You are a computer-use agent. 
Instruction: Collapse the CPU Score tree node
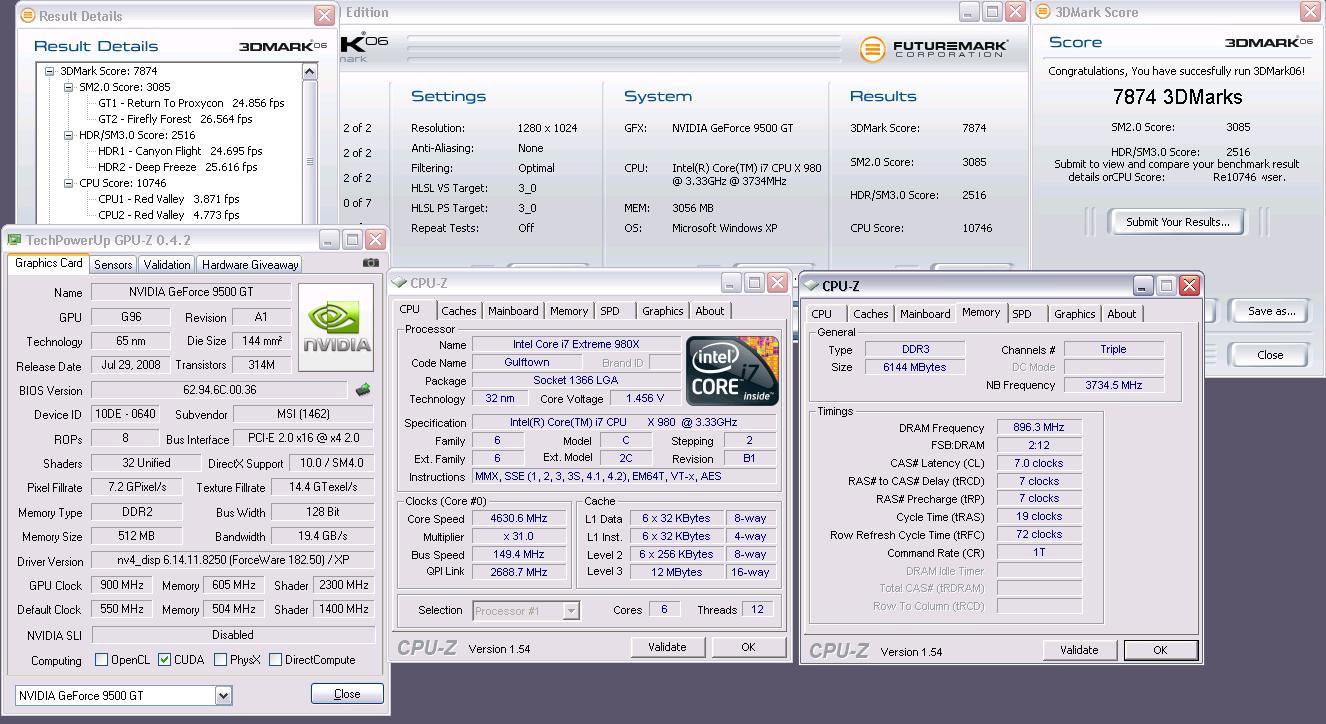pyautogui.click(x=68, y=183)
